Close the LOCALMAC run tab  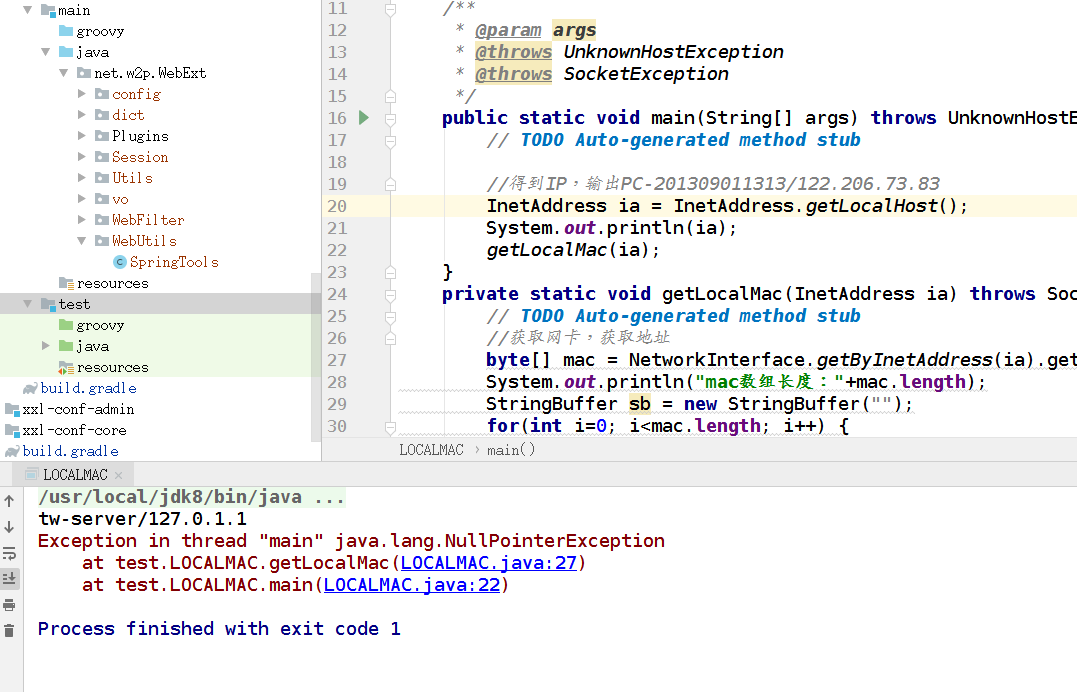tap(119, 475)
